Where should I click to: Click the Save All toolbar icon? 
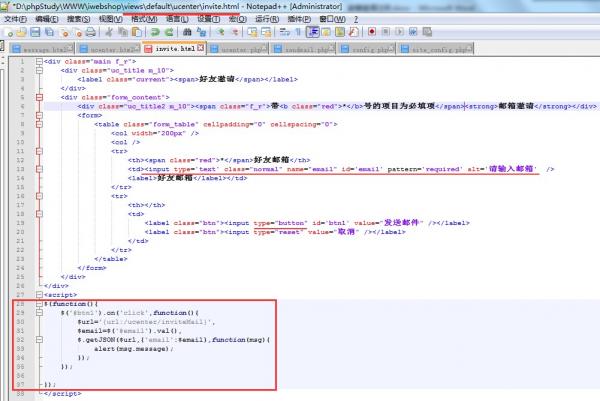tap(49, 32)
